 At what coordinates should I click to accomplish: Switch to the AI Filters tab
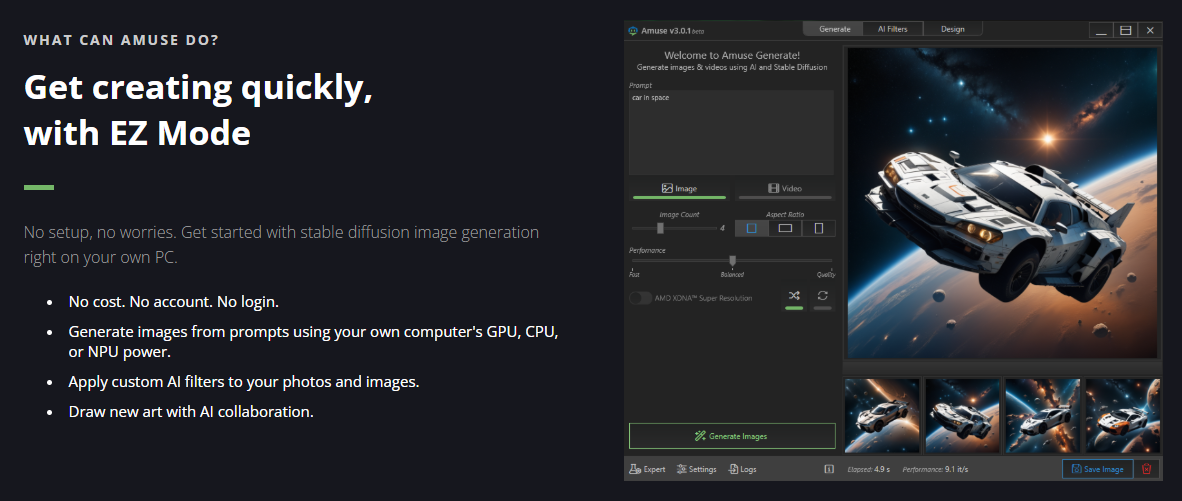pyautogui.click(x=892, y=29)
